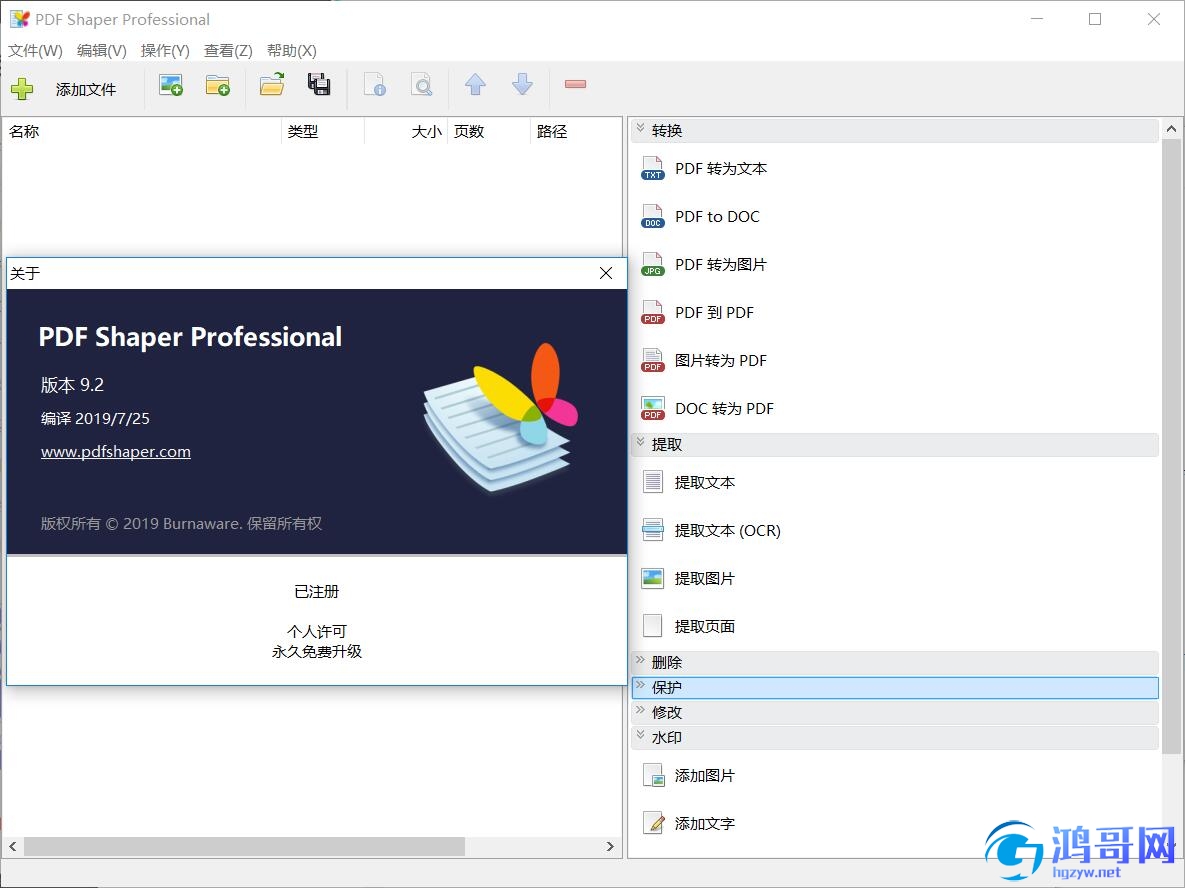Click the 已注册 status text
1185x888 pixels.
tap(317, 592)
